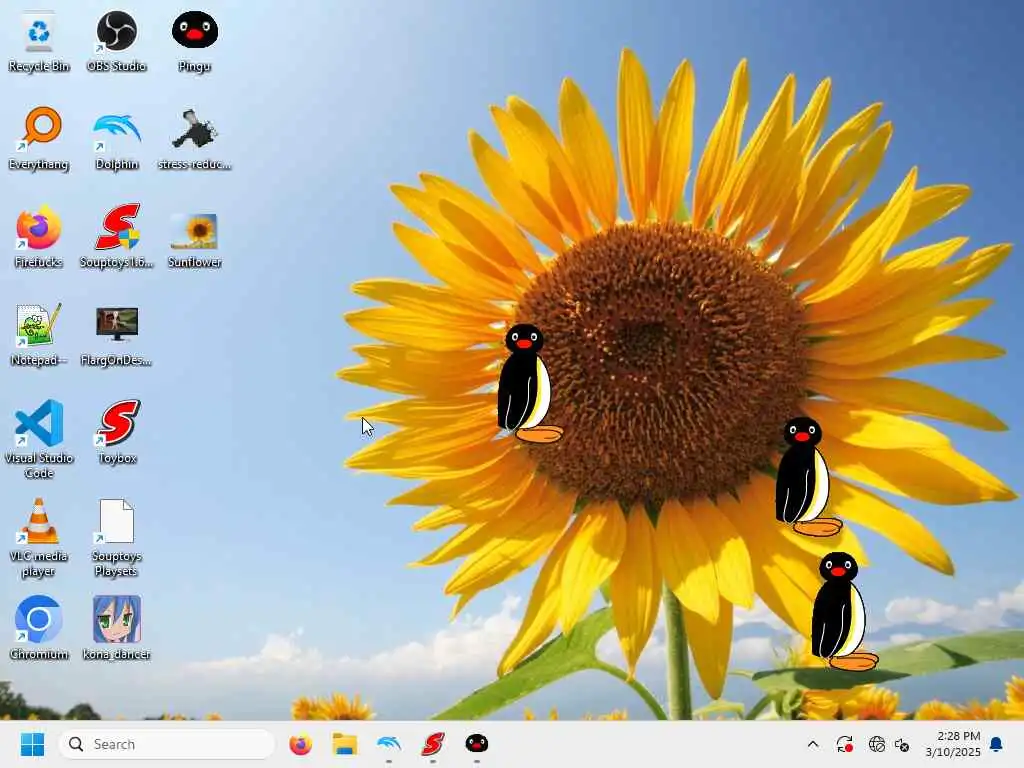This screenshot has width=1024, height=768.
Task: Click the sync status tray icon
Action: click(x=844, y=744)
